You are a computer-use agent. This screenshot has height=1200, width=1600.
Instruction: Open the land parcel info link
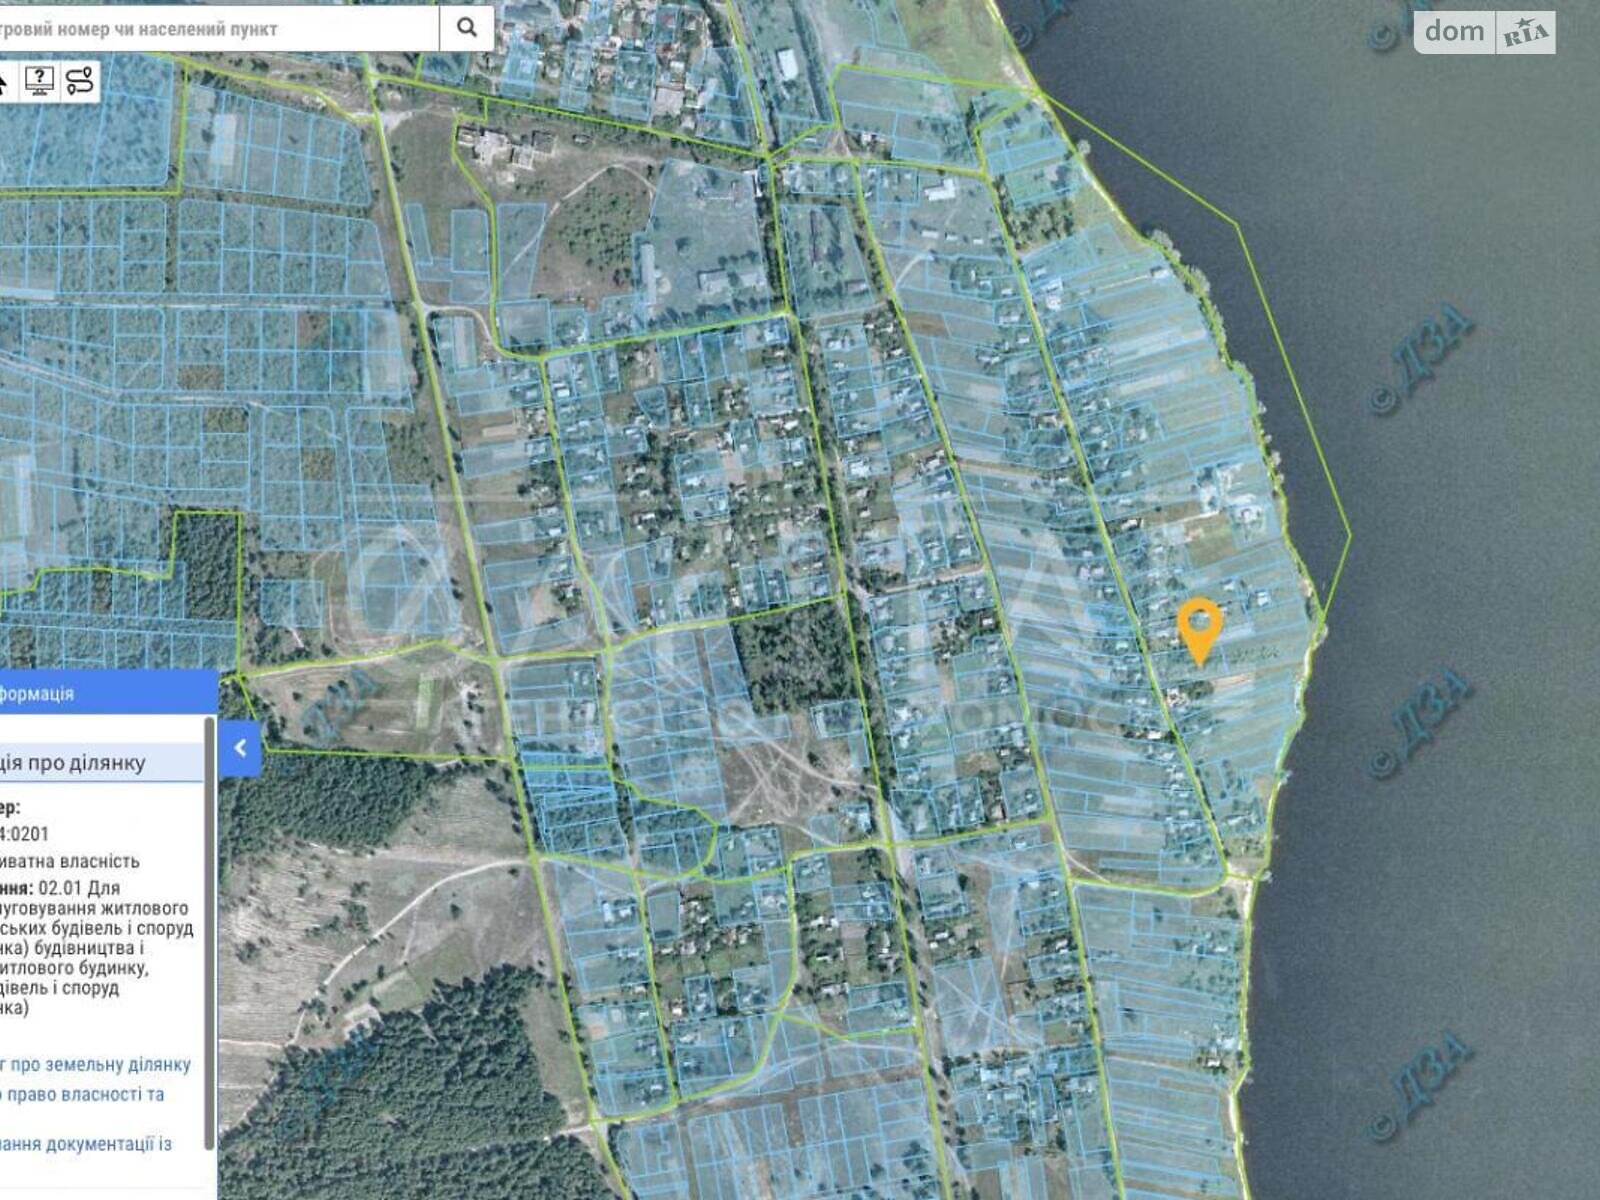pos(96,1065)
